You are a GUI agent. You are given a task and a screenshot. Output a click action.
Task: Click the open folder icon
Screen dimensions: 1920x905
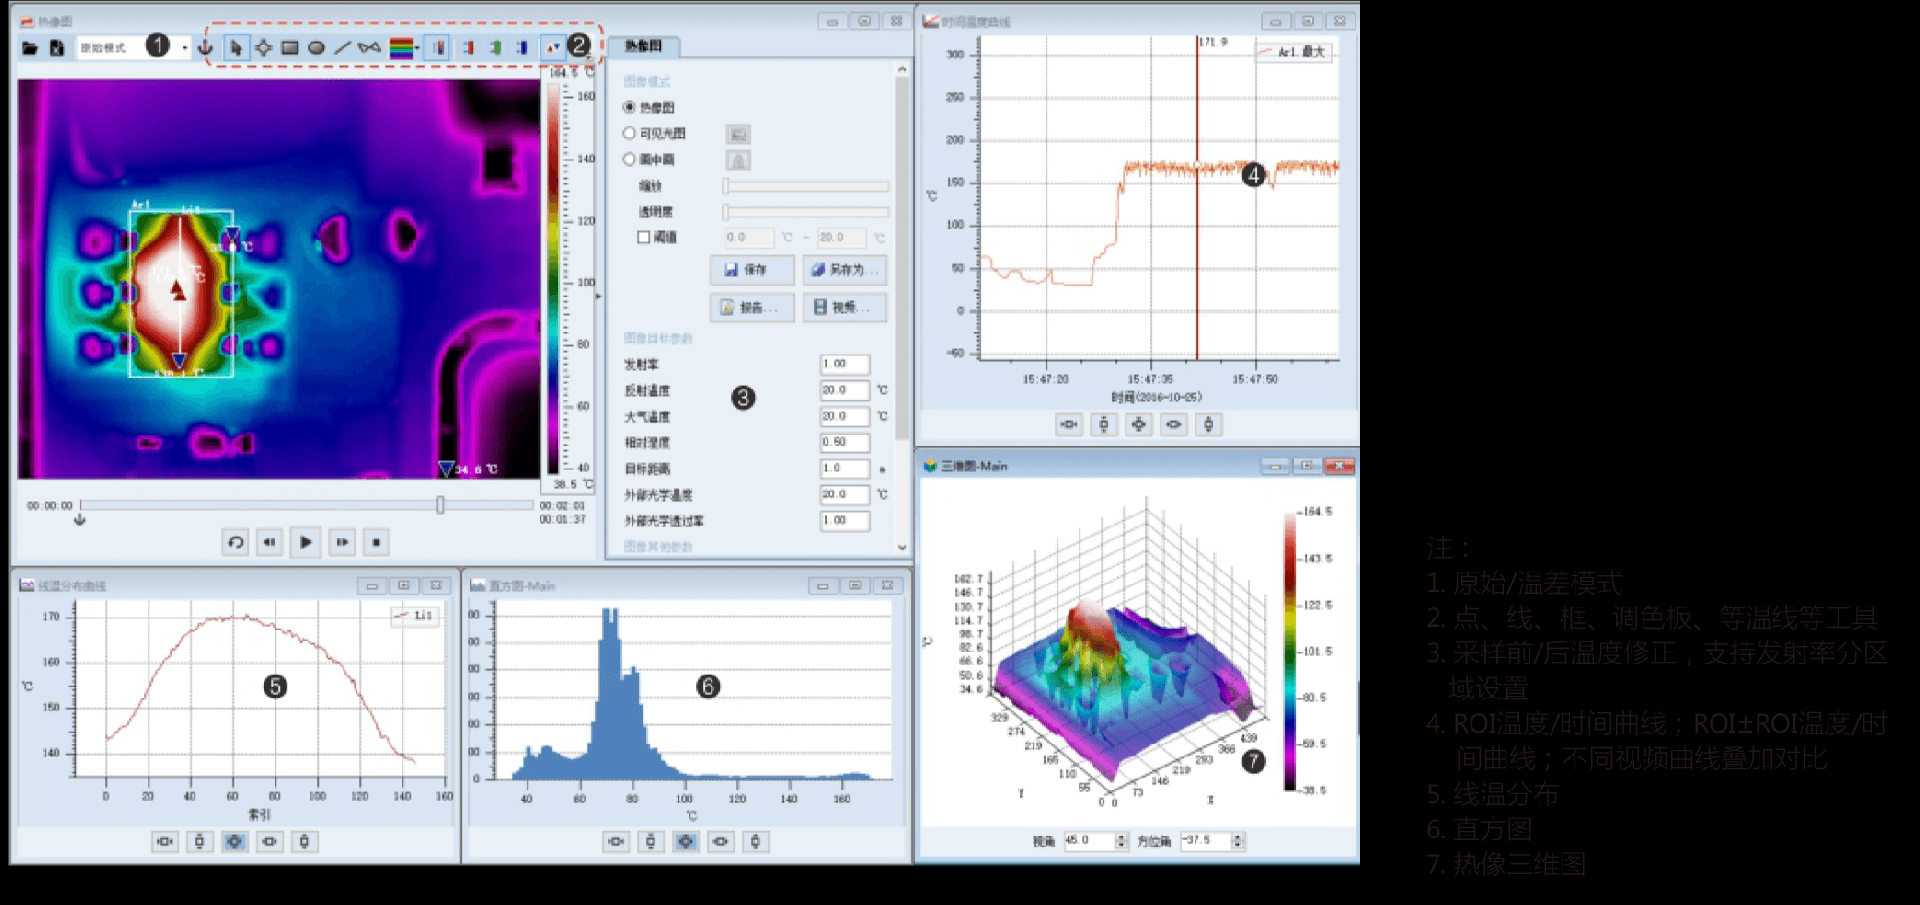coord(30,47)
